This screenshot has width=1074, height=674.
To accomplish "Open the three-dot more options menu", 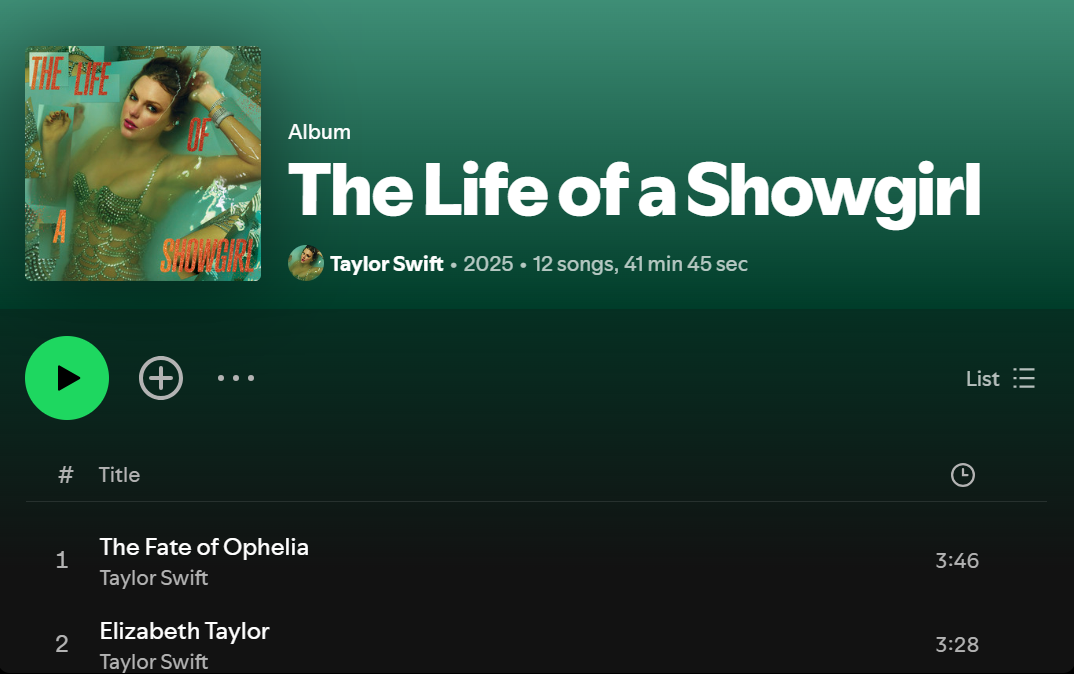I will tap(236, 378).
